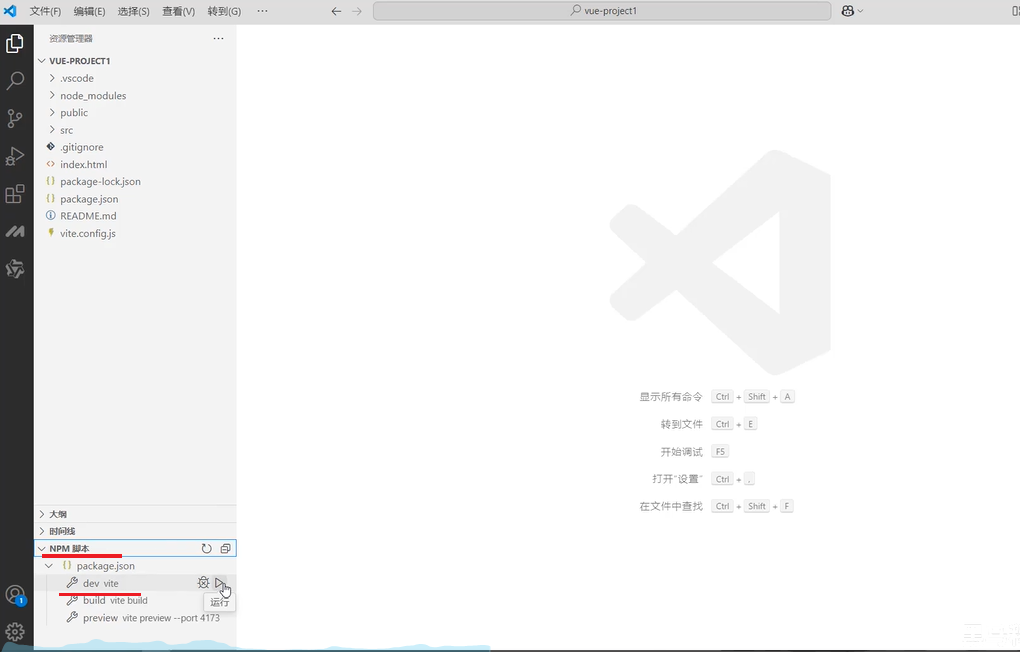Collapse all in NPM scripts panel
This screenshot has width=1020, height=652.
tap(225, 549)
